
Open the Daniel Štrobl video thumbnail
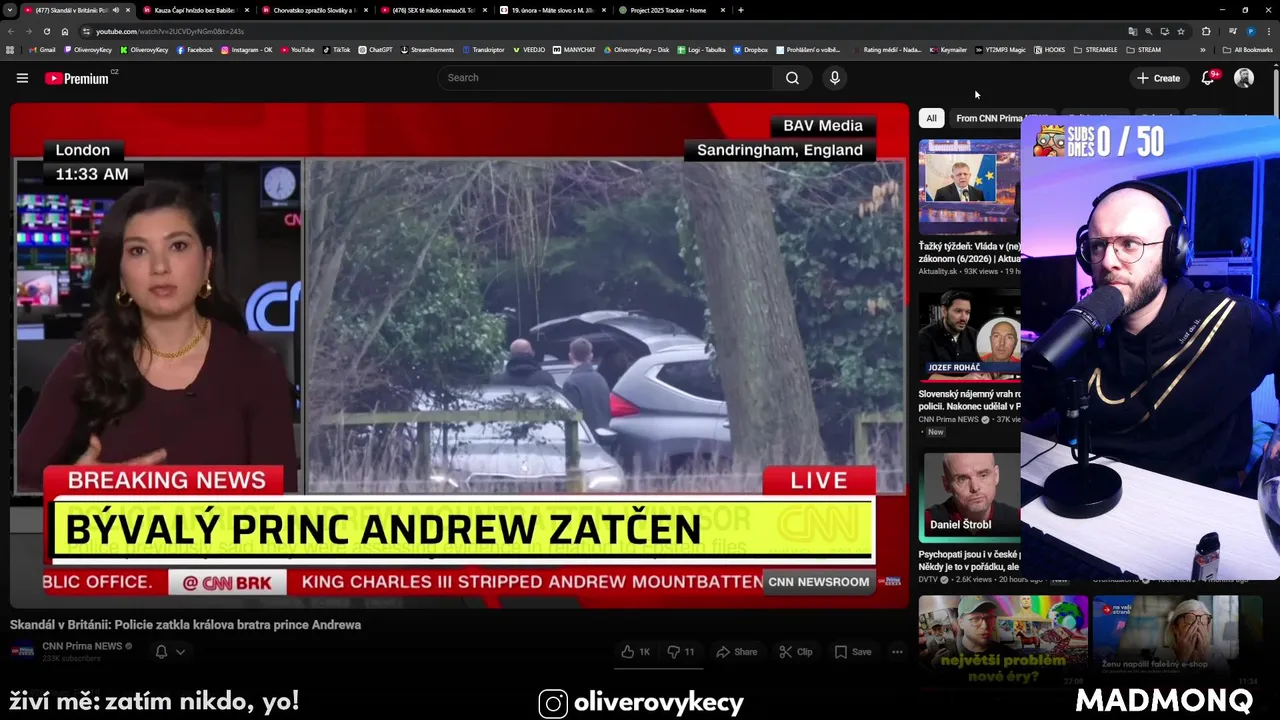tap(969, 496)
